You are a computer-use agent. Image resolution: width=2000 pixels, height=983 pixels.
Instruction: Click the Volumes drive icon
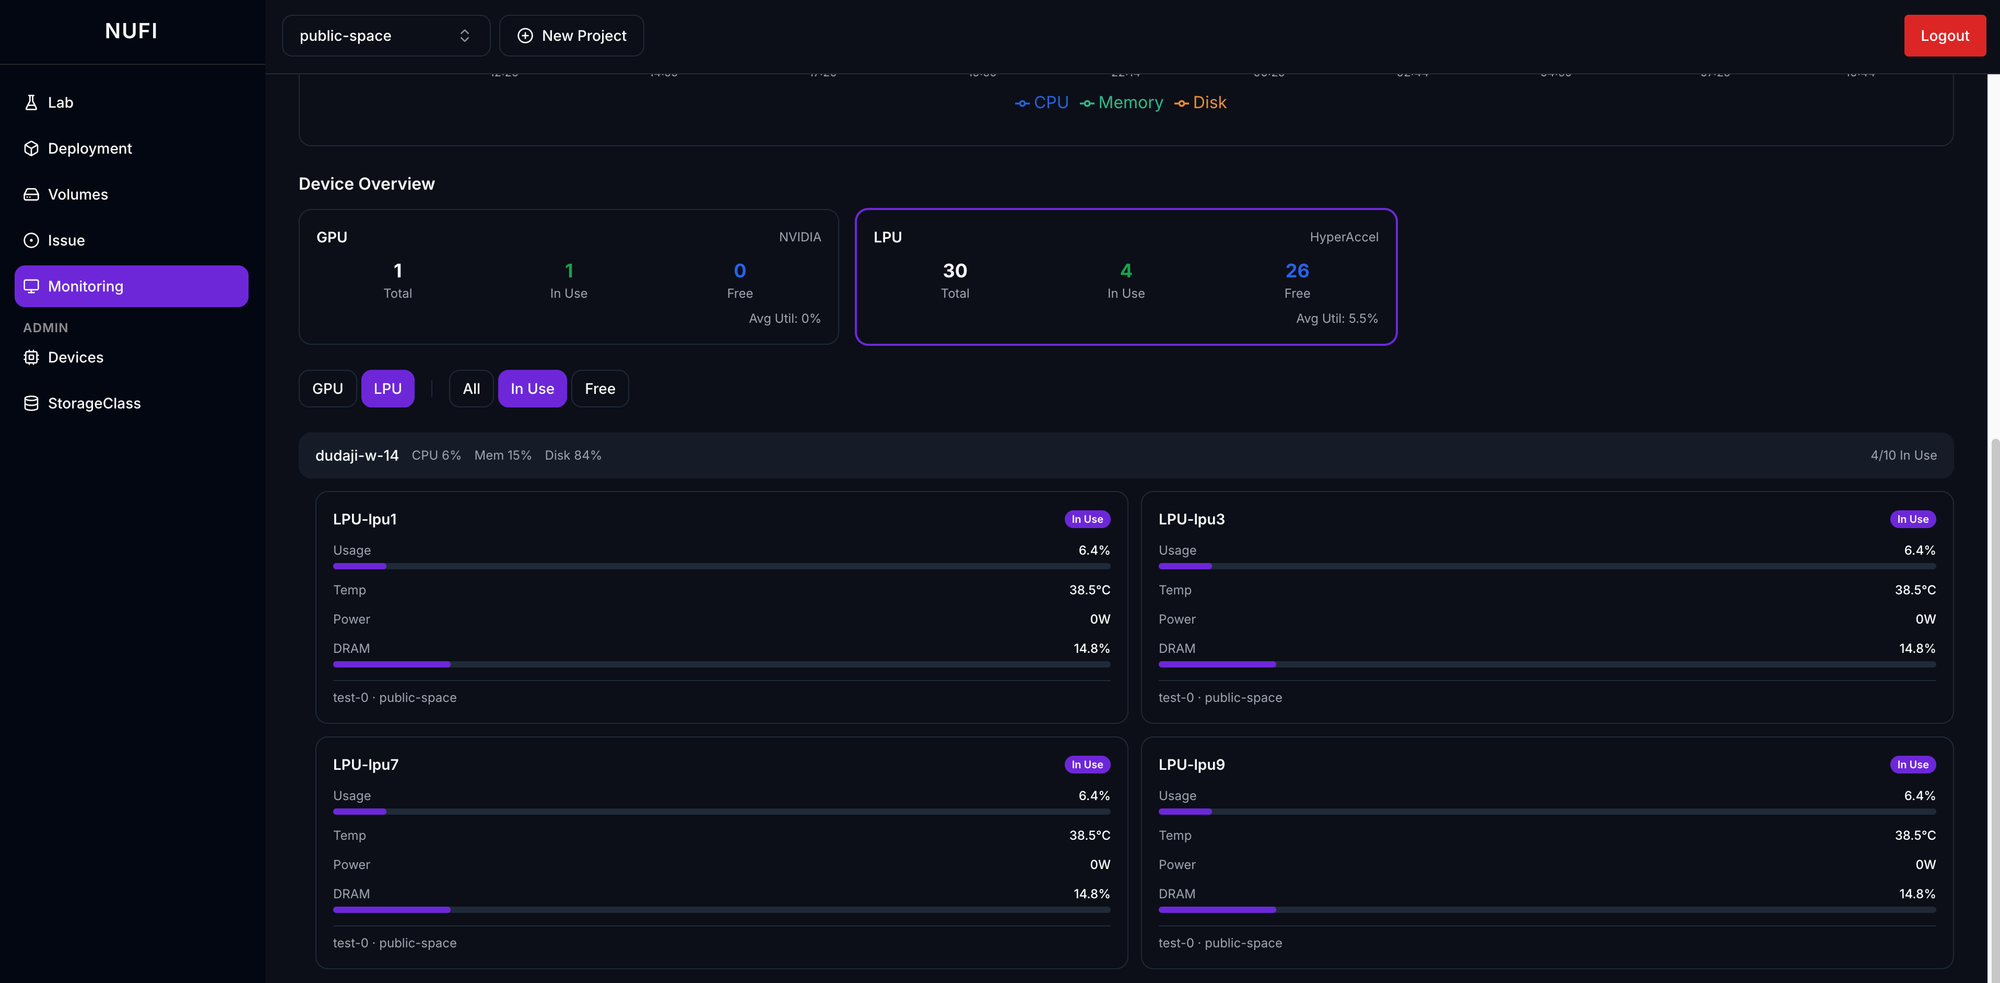[31, 194]
